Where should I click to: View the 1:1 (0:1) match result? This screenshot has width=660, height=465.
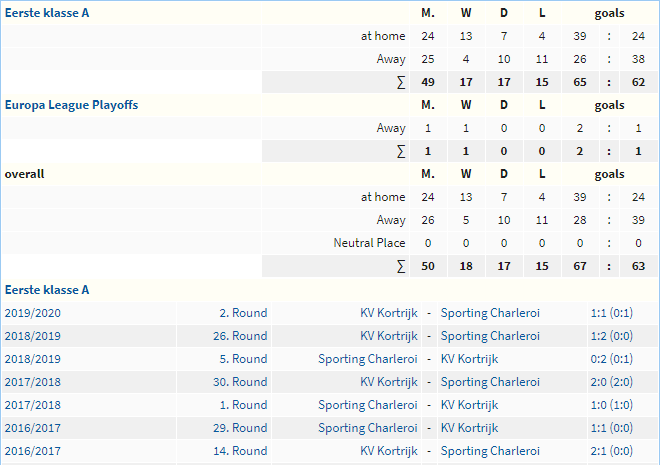(x=611, y=313)
